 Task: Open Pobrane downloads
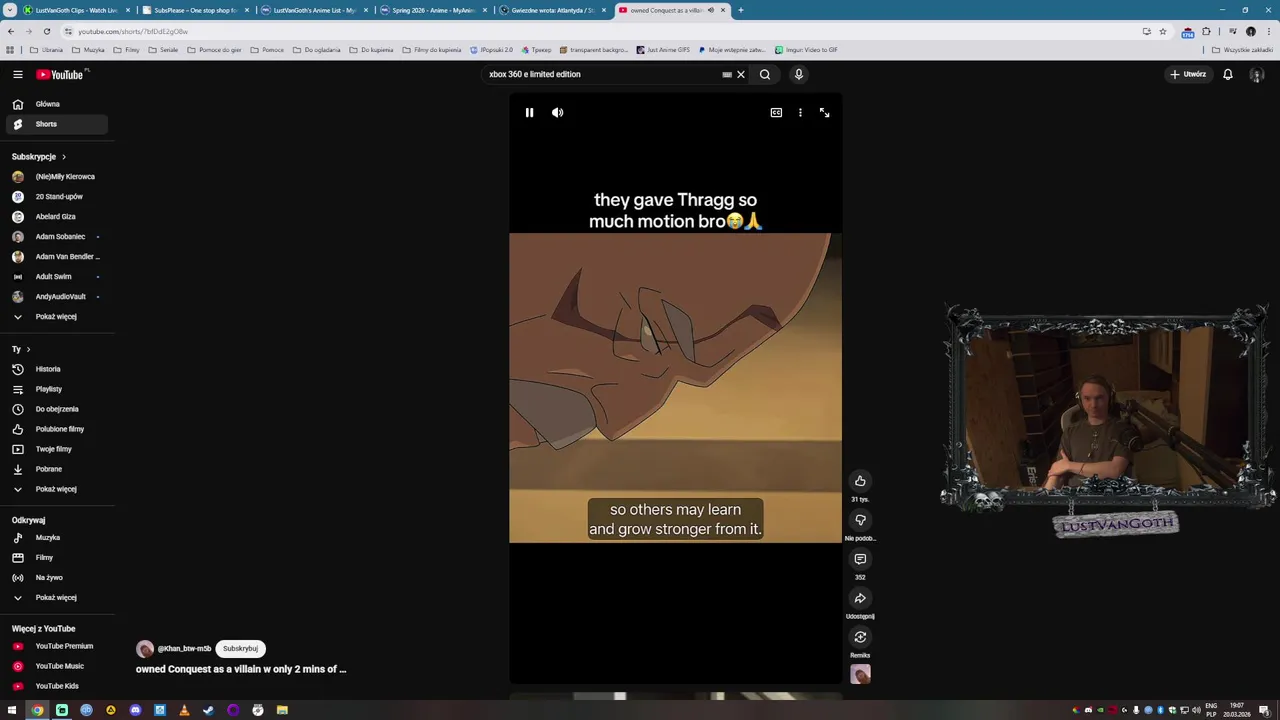click(56, 469)
